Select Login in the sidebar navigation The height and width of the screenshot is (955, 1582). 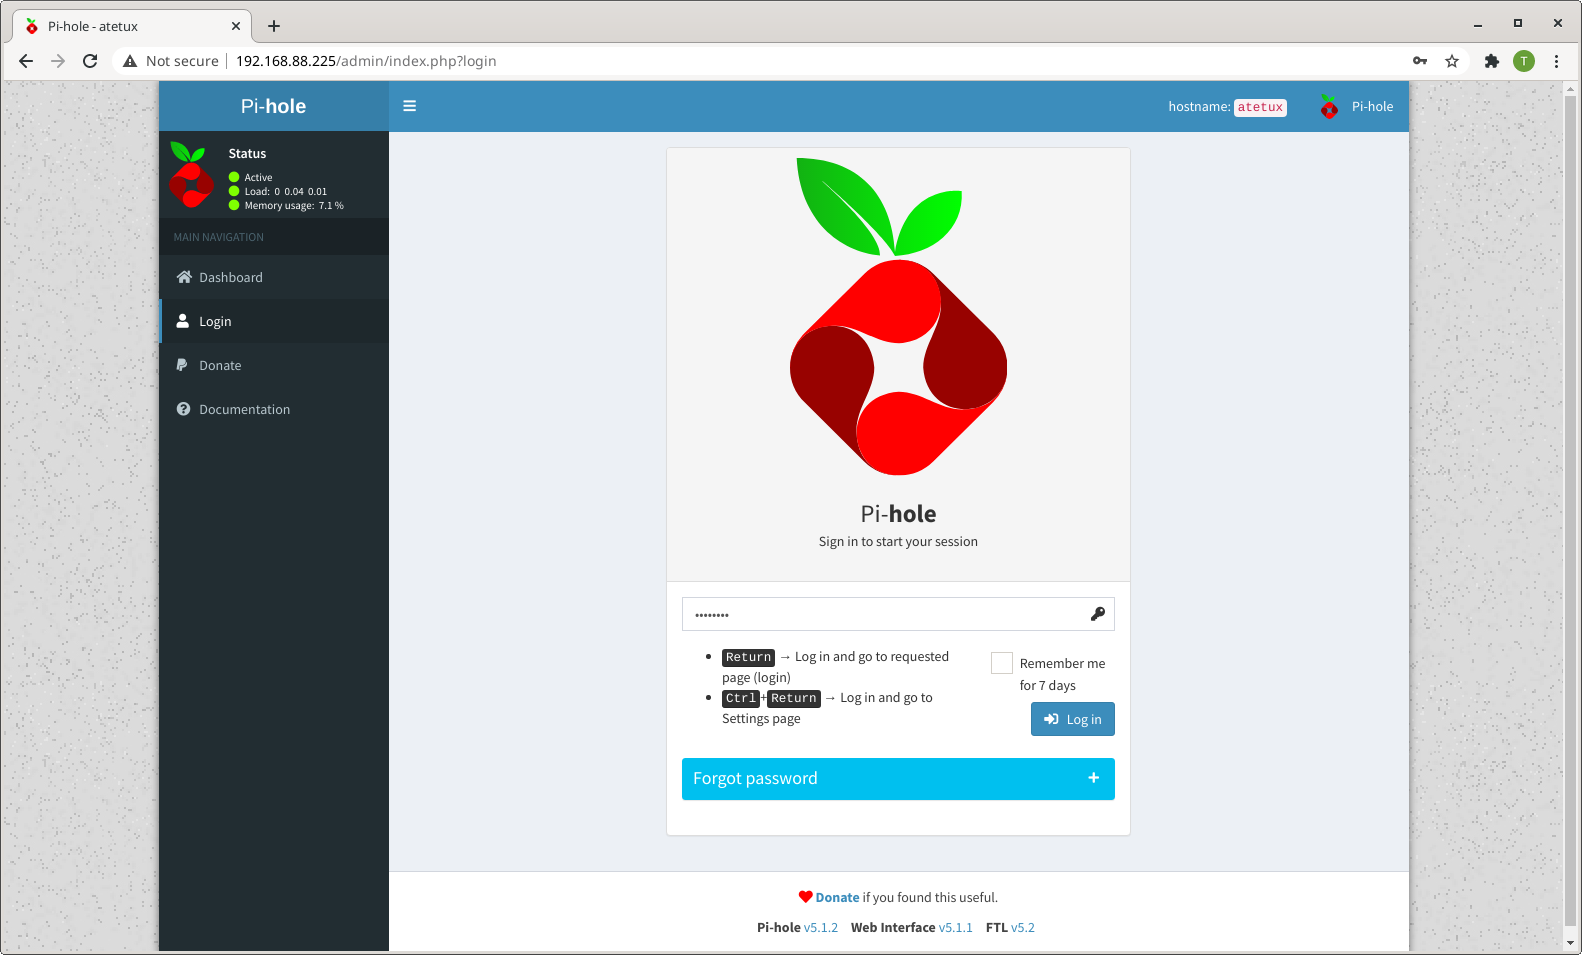[274, 321]
